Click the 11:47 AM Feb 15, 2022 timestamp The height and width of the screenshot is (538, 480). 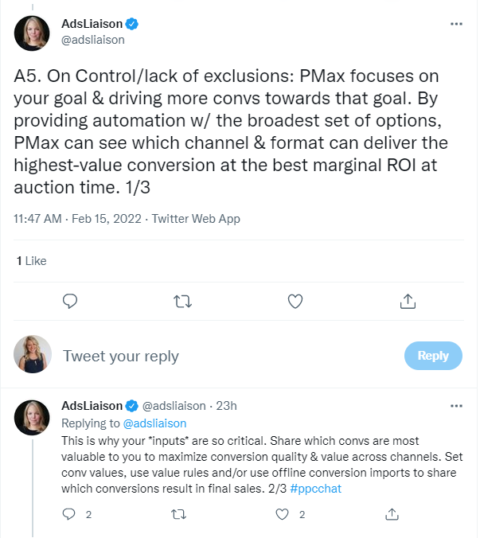click(78, 219)
